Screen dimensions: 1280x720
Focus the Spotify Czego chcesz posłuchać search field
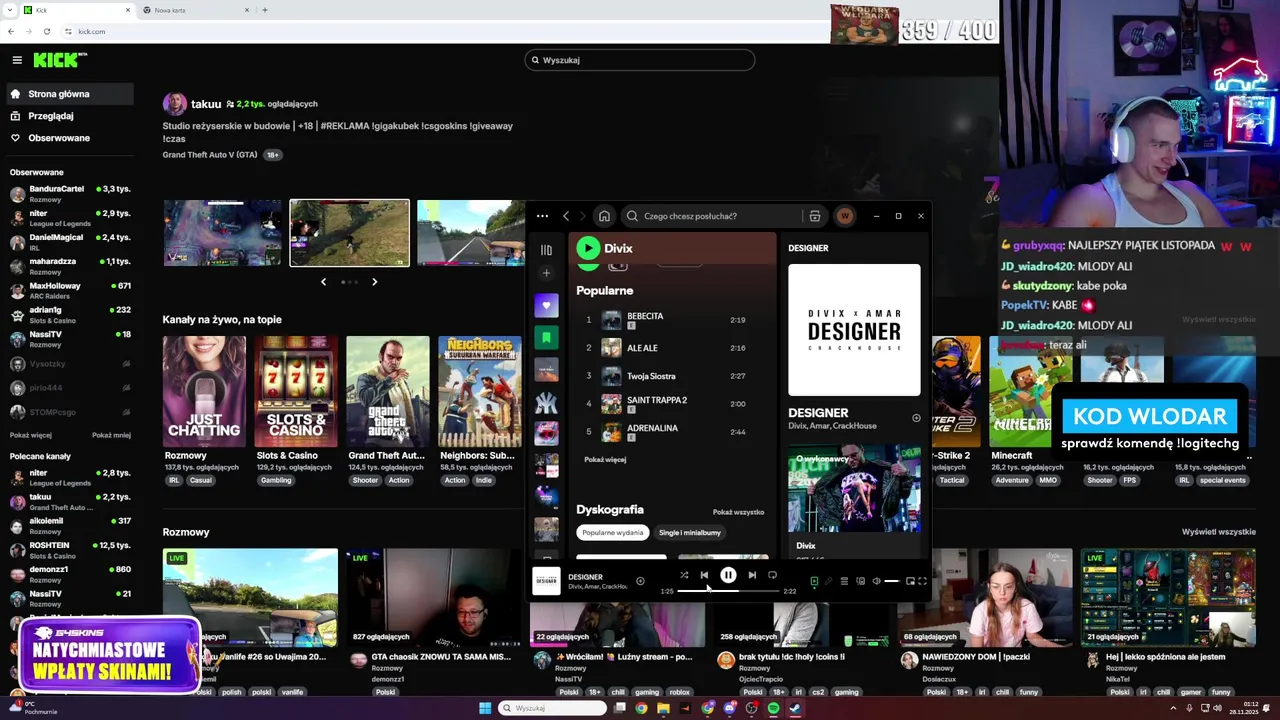710,216
